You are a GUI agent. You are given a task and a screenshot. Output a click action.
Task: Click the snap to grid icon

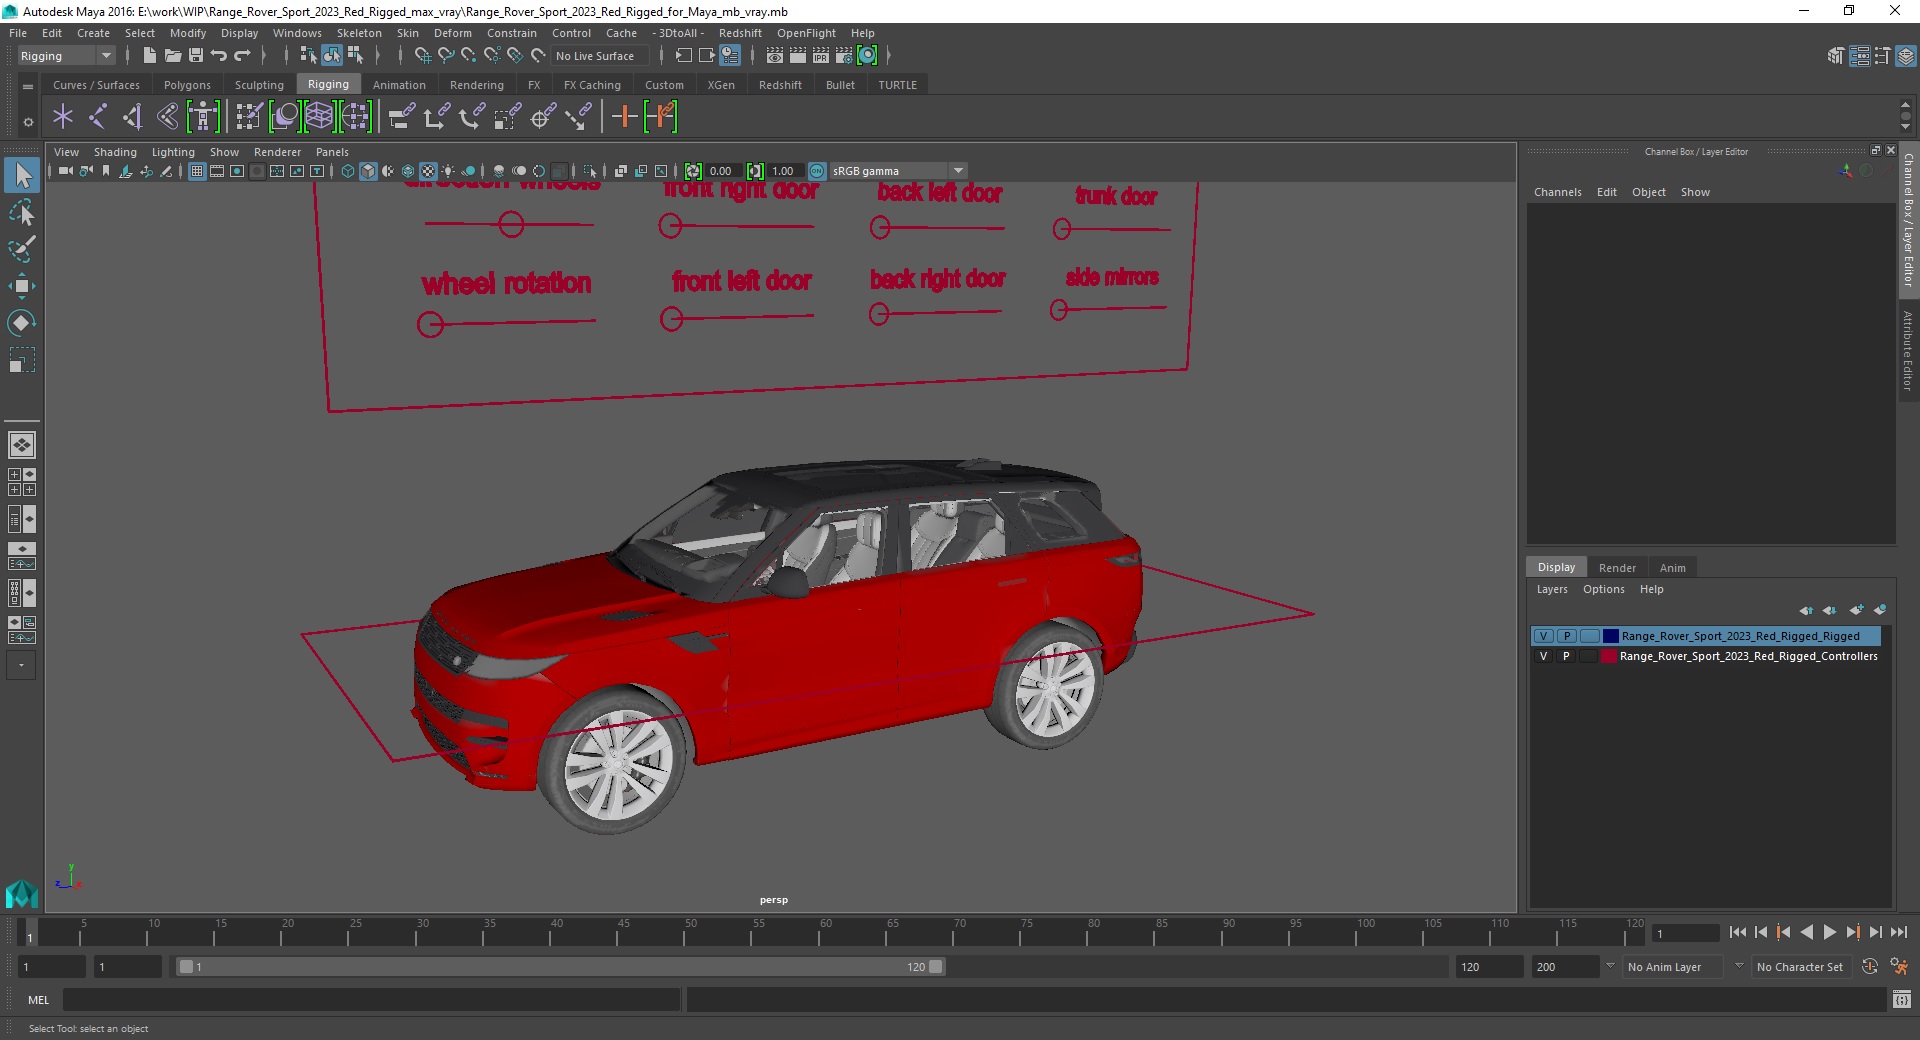422,56
